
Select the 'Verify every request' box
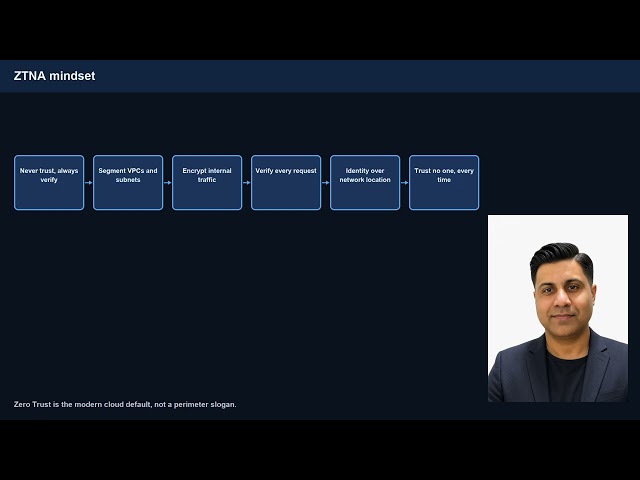(286, 182)
